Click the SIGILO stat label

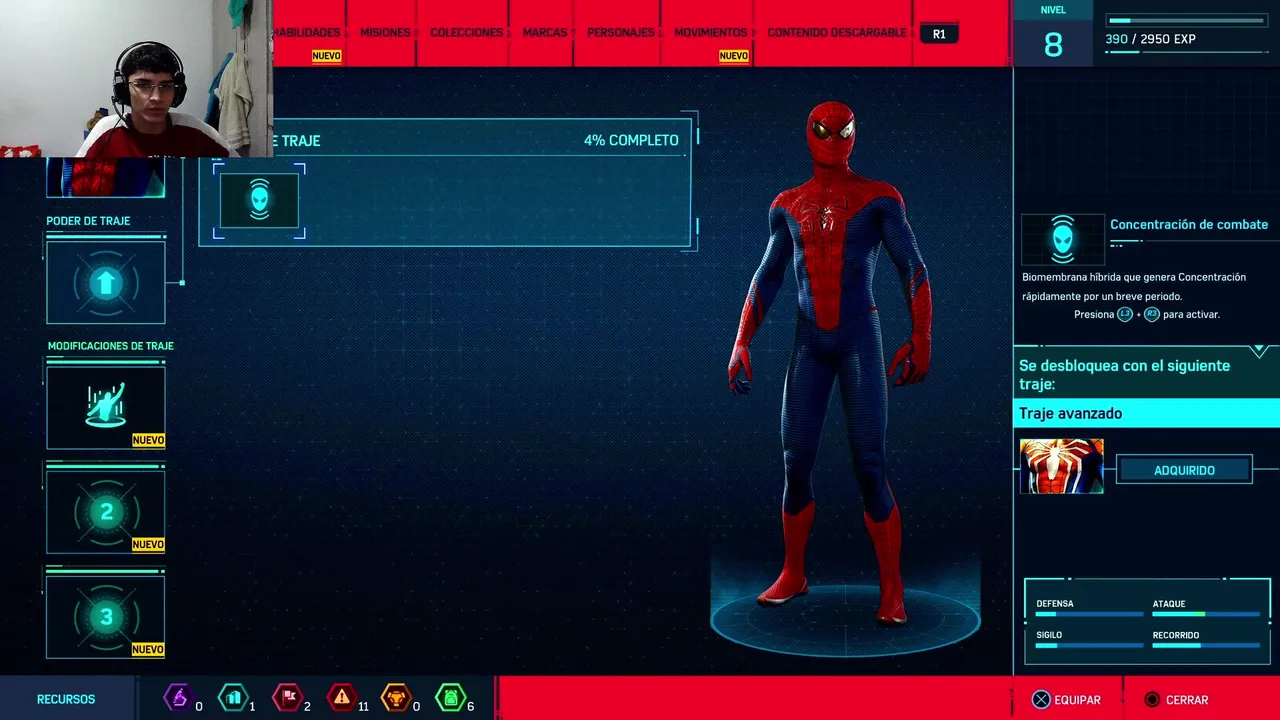(x=1049, y=635)
